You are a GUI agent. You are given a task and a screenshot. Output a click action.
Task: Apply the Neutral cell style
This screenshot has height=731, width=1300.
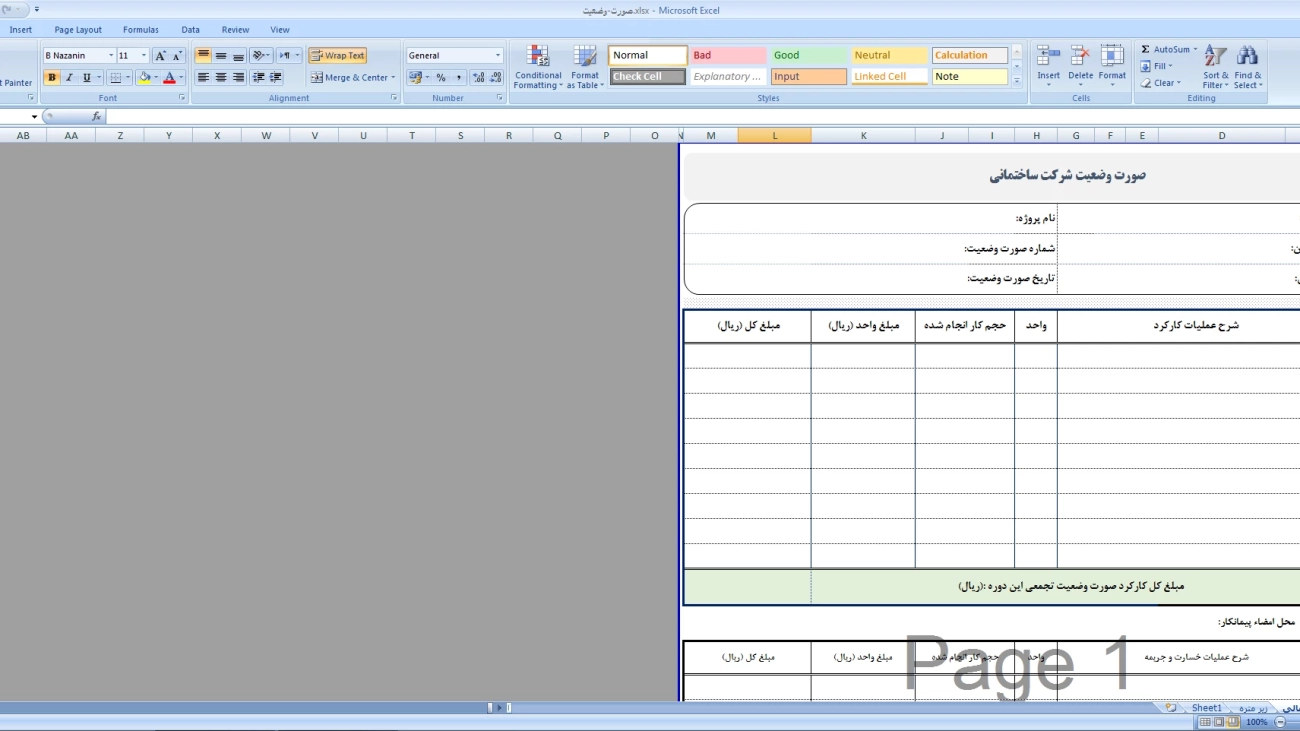coord(889,56)
